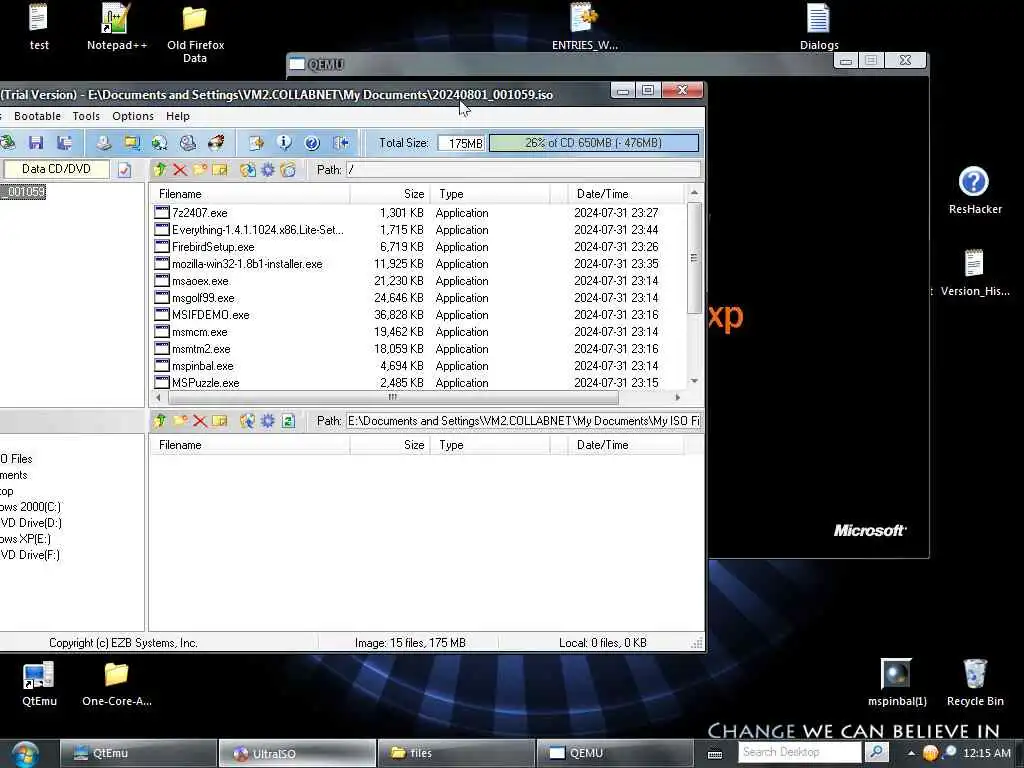Click the Save As icon with two floppy disks
The image size is (1024, 768).
point(64,142)
